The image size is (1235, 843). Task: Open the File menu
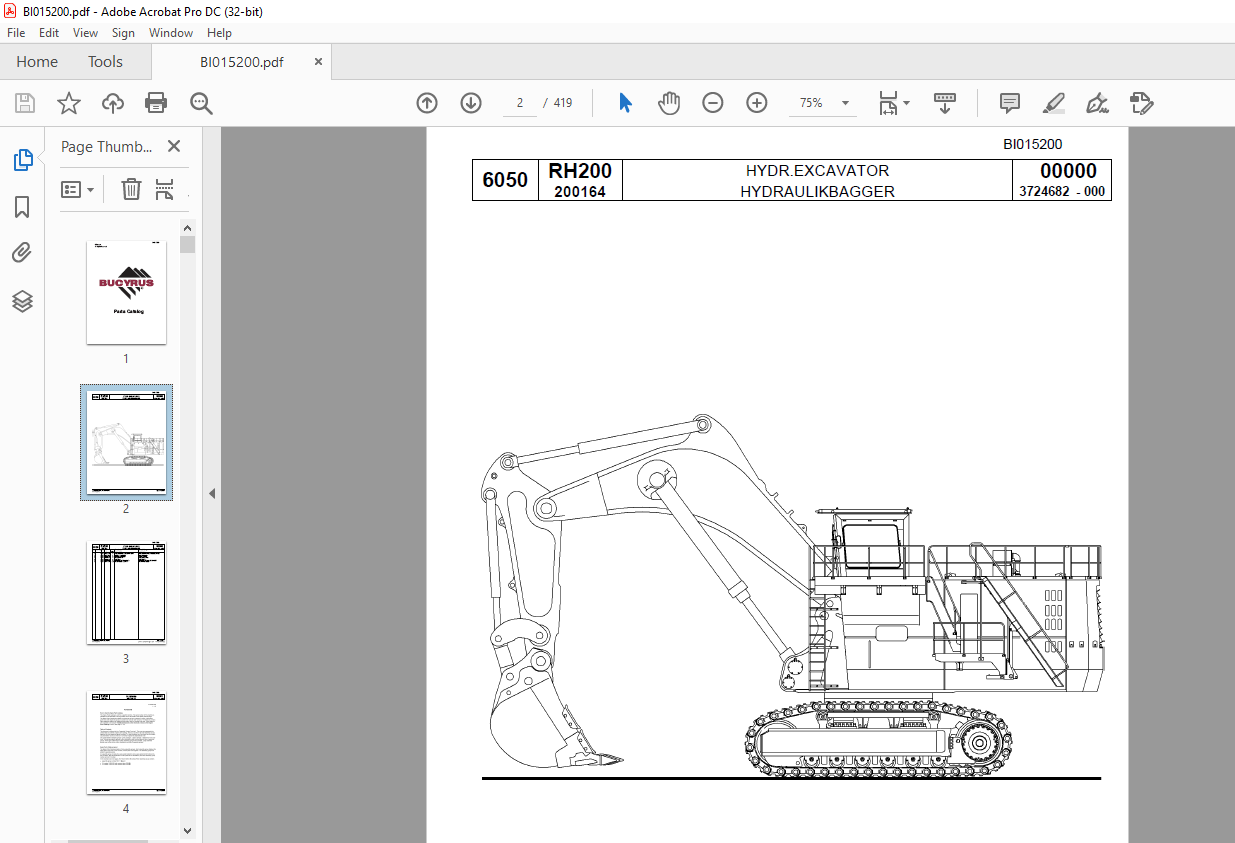point(16,33)
